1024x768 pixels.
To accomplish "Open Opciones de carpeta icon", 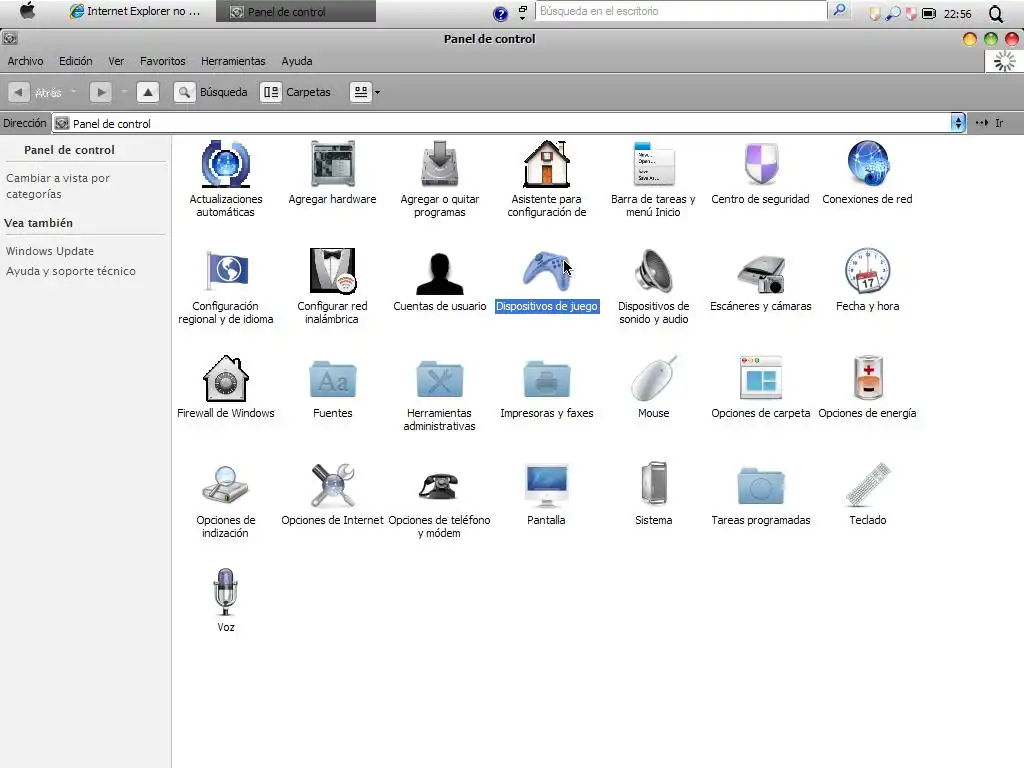I will 761,377.
